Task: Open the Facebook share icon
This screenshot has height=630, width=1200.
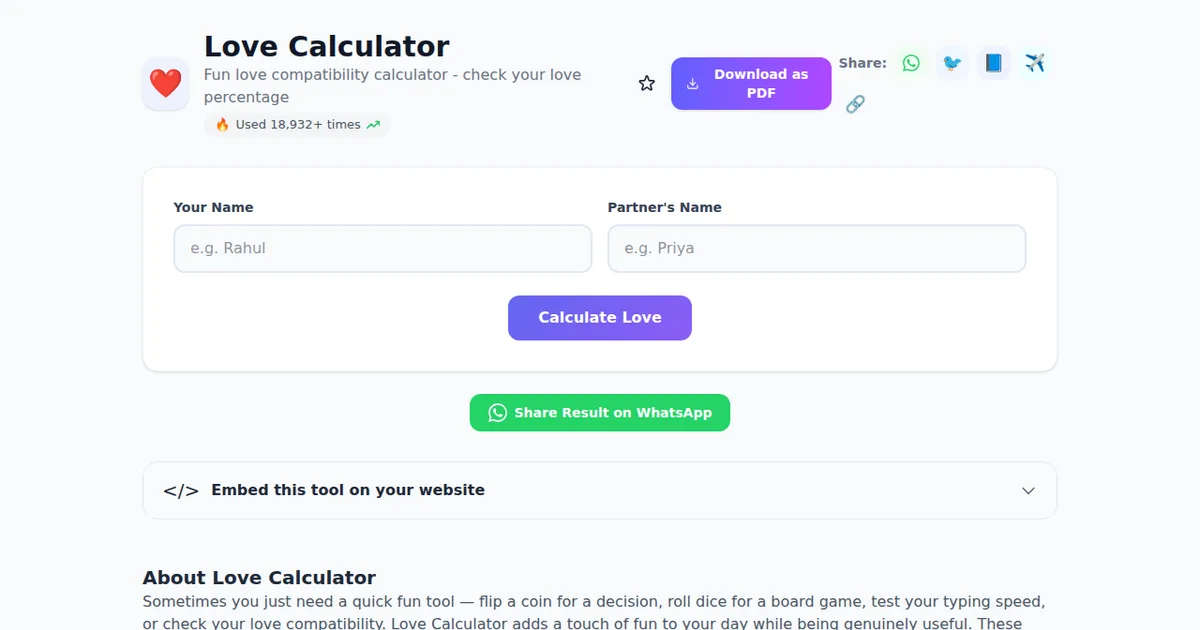Action: point(993,62)
